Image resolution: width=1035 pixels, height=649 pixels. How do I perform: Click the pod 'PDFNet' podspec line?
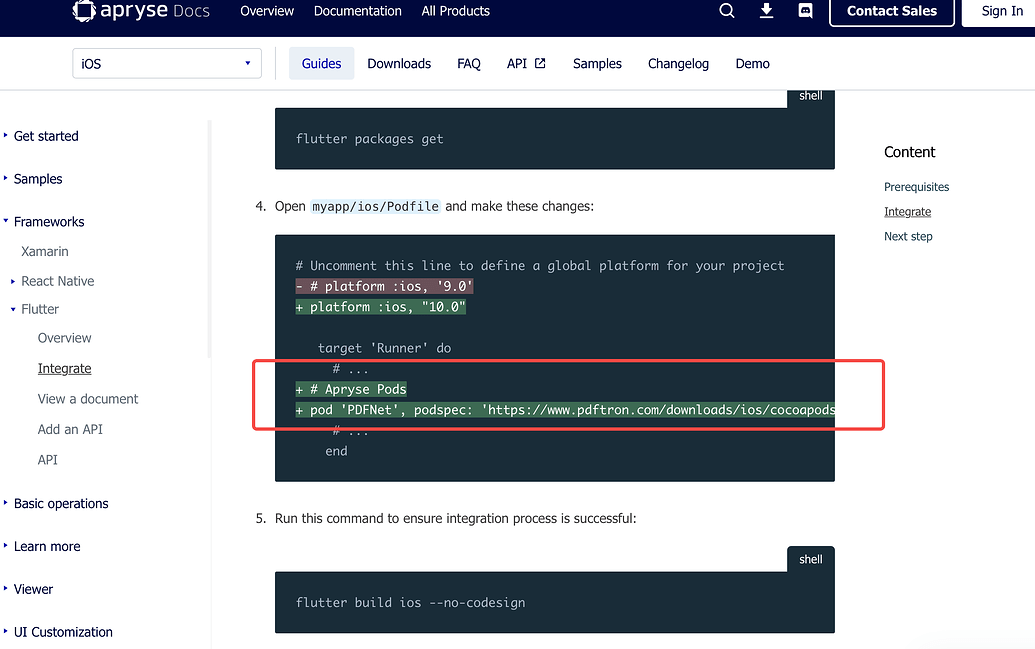click(565, 410)
